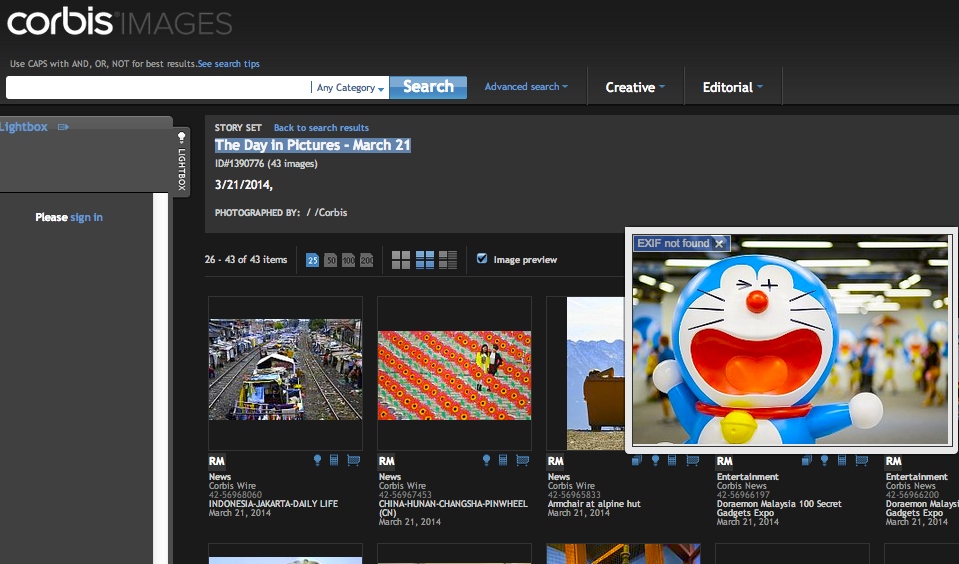This screenshot has height=564, width=959.
Task: Add CHINA-HUNAN-CHANGSHA-PINWHEEL to lightbox via bulb icon
Action: pos(486,460)
